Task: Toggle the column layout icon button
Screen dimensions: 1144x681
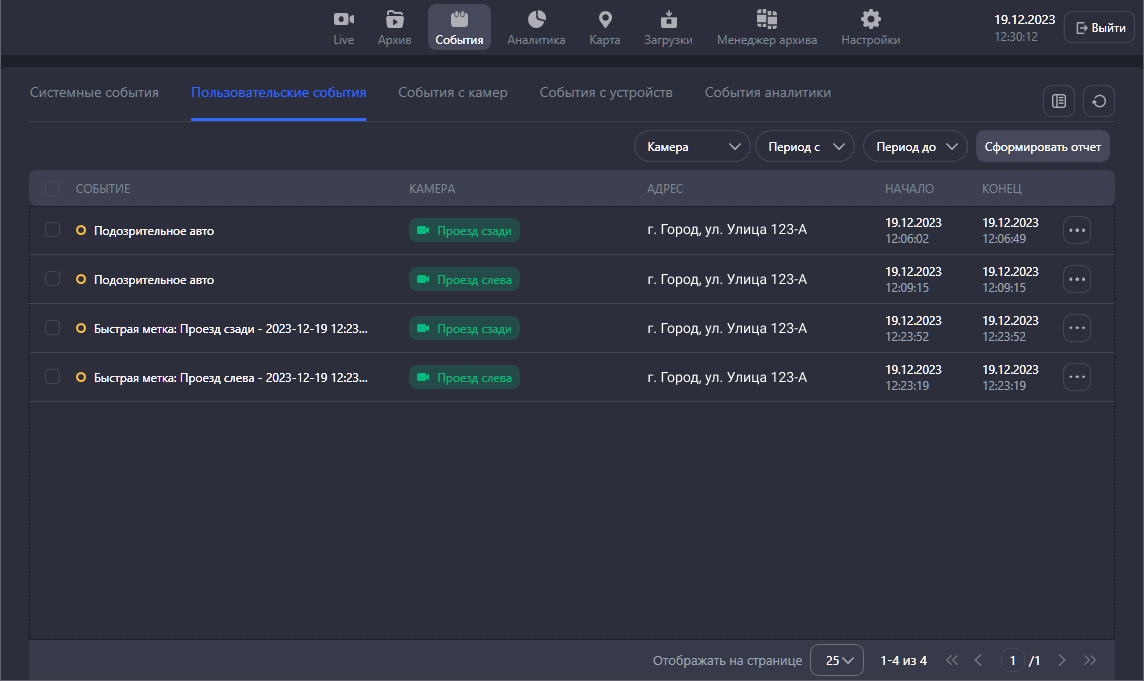Action: coord(1058,100)
